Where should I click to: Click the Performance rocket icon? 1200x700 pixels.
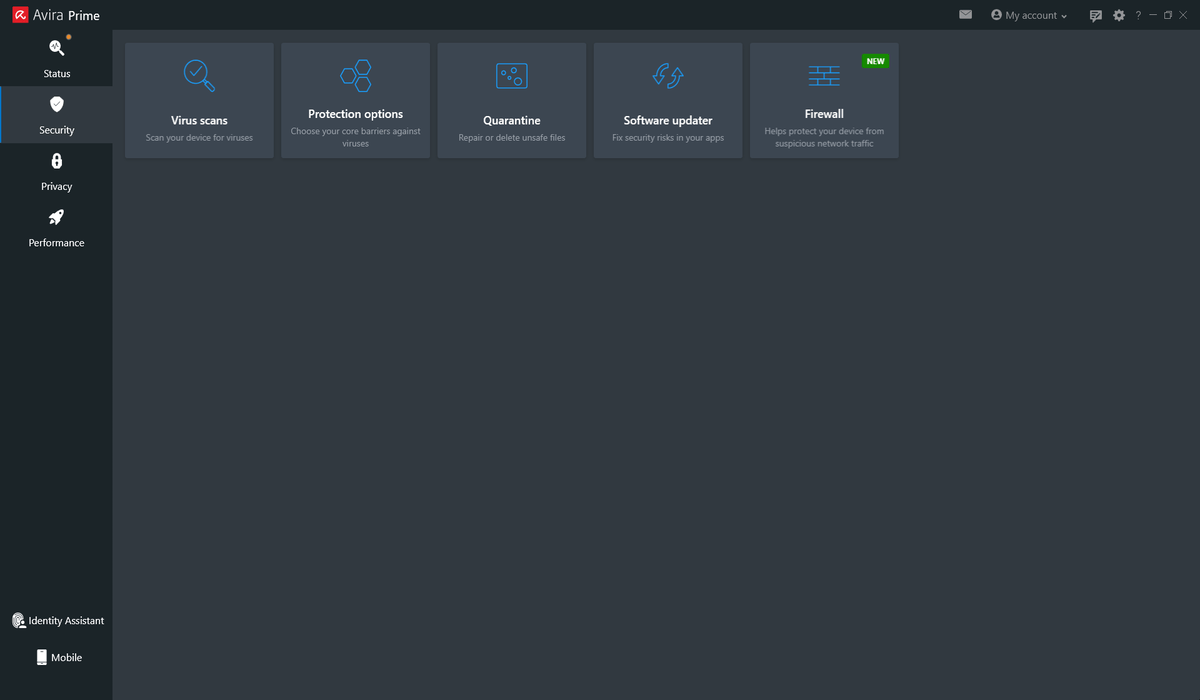point(56,217)
